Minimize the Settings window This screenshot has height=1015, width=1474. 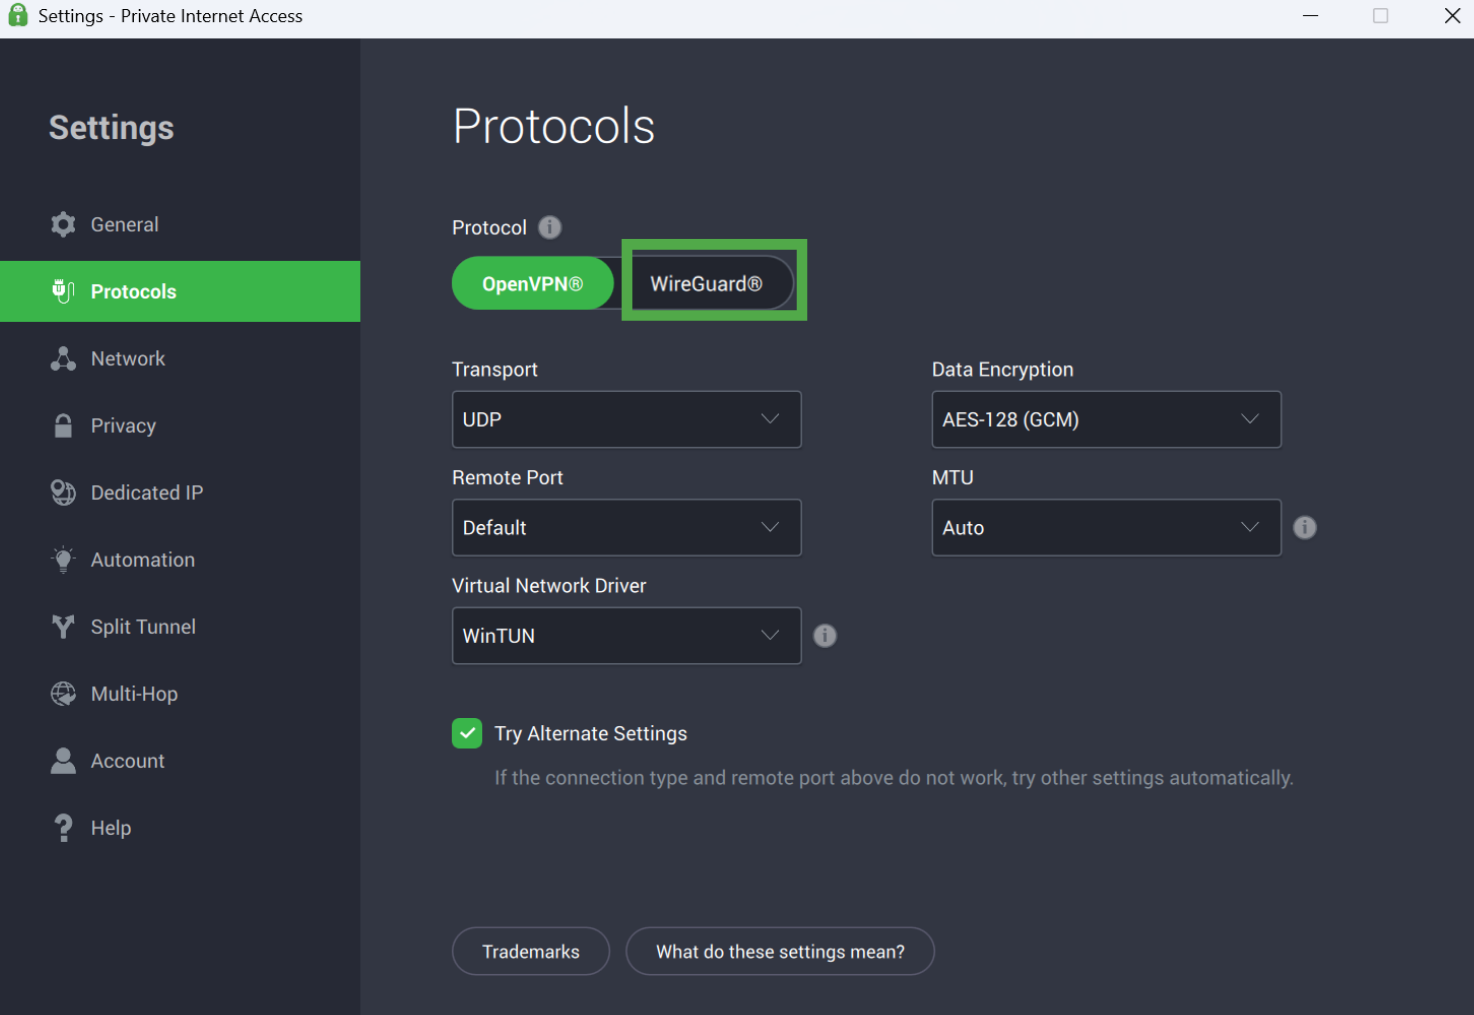point(1310,16)
